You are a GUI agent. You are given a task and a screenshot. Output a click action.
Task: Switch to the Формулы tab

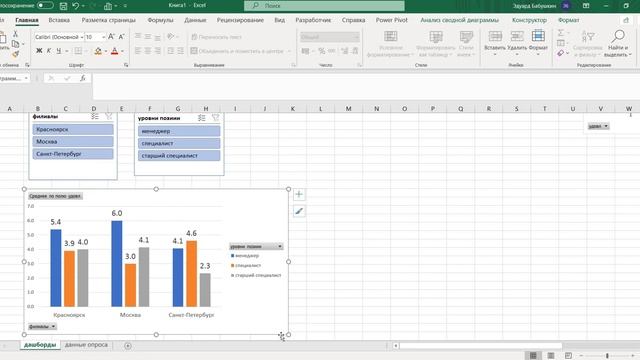click(x=160, y=20)
